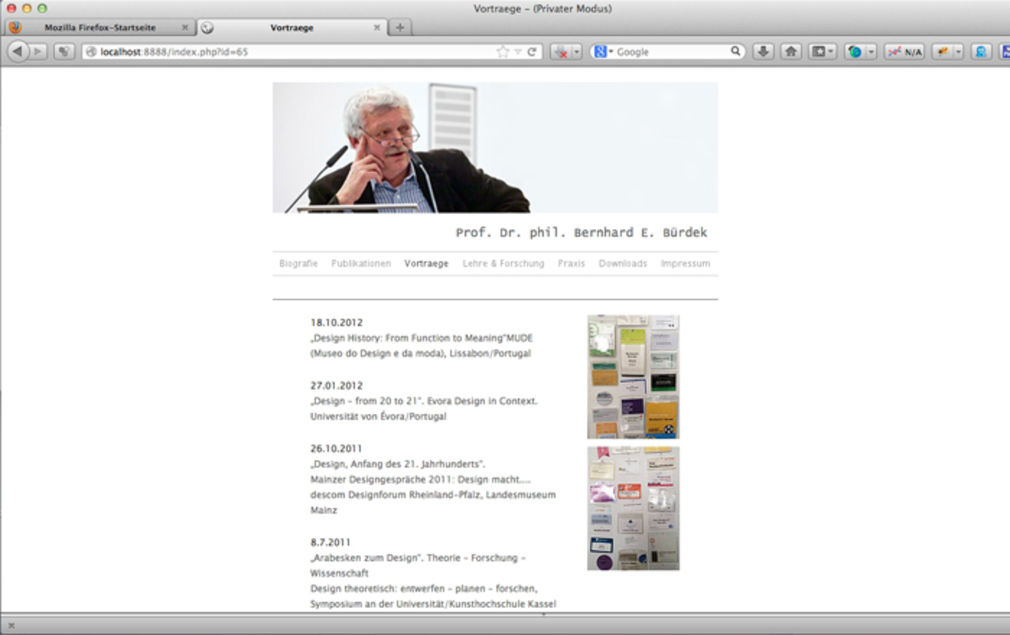Switch to Mozilla Firefox-Startseite tab
This screenshot has height=635, width=1010.
(100, 28)
